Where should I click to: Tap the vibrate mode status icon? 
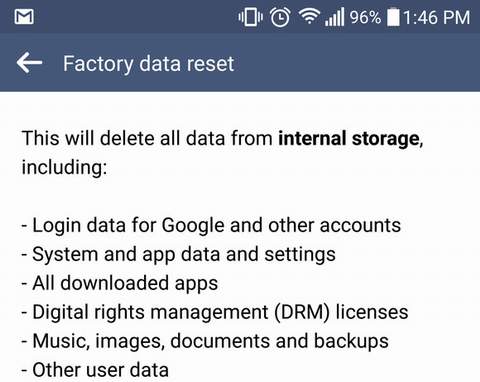[250, 17]
